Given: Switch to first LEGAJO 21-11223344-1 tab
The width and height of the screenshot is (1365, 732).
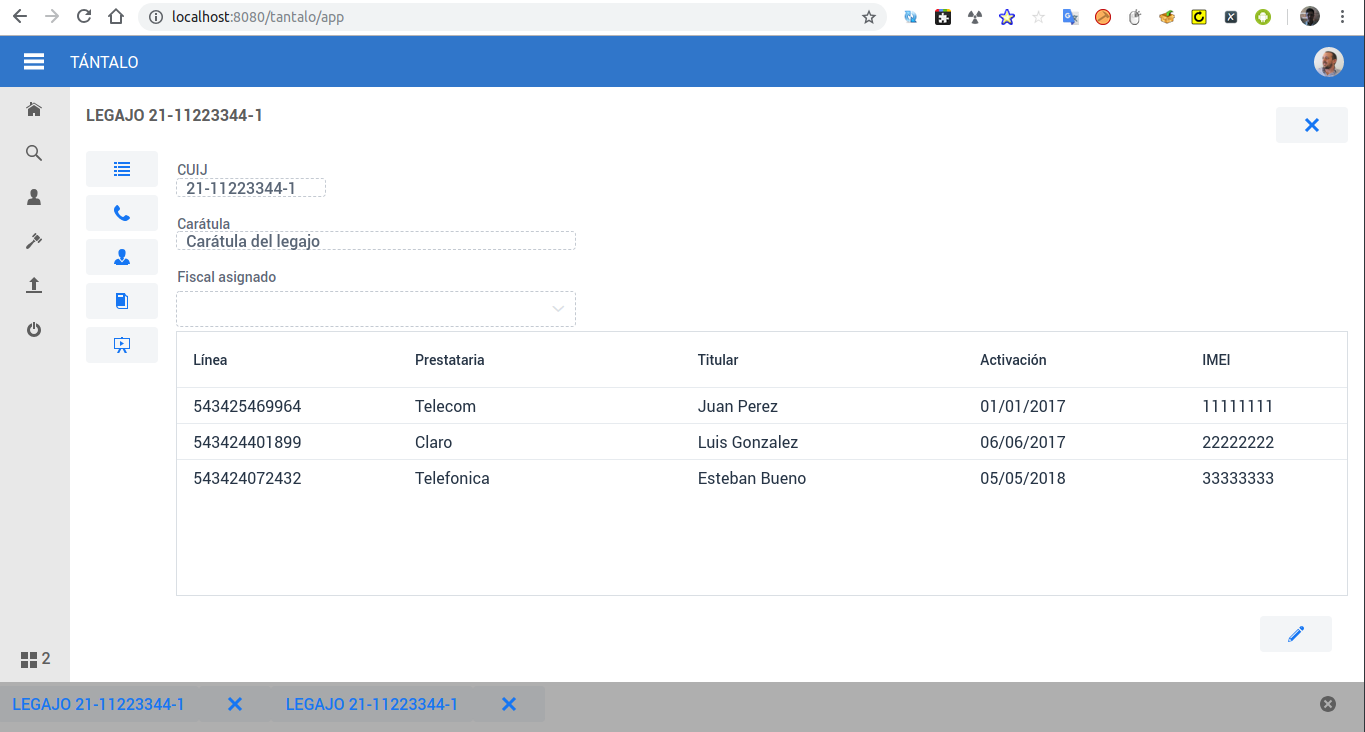Looking at the screenshot, I should coord(98,704).
